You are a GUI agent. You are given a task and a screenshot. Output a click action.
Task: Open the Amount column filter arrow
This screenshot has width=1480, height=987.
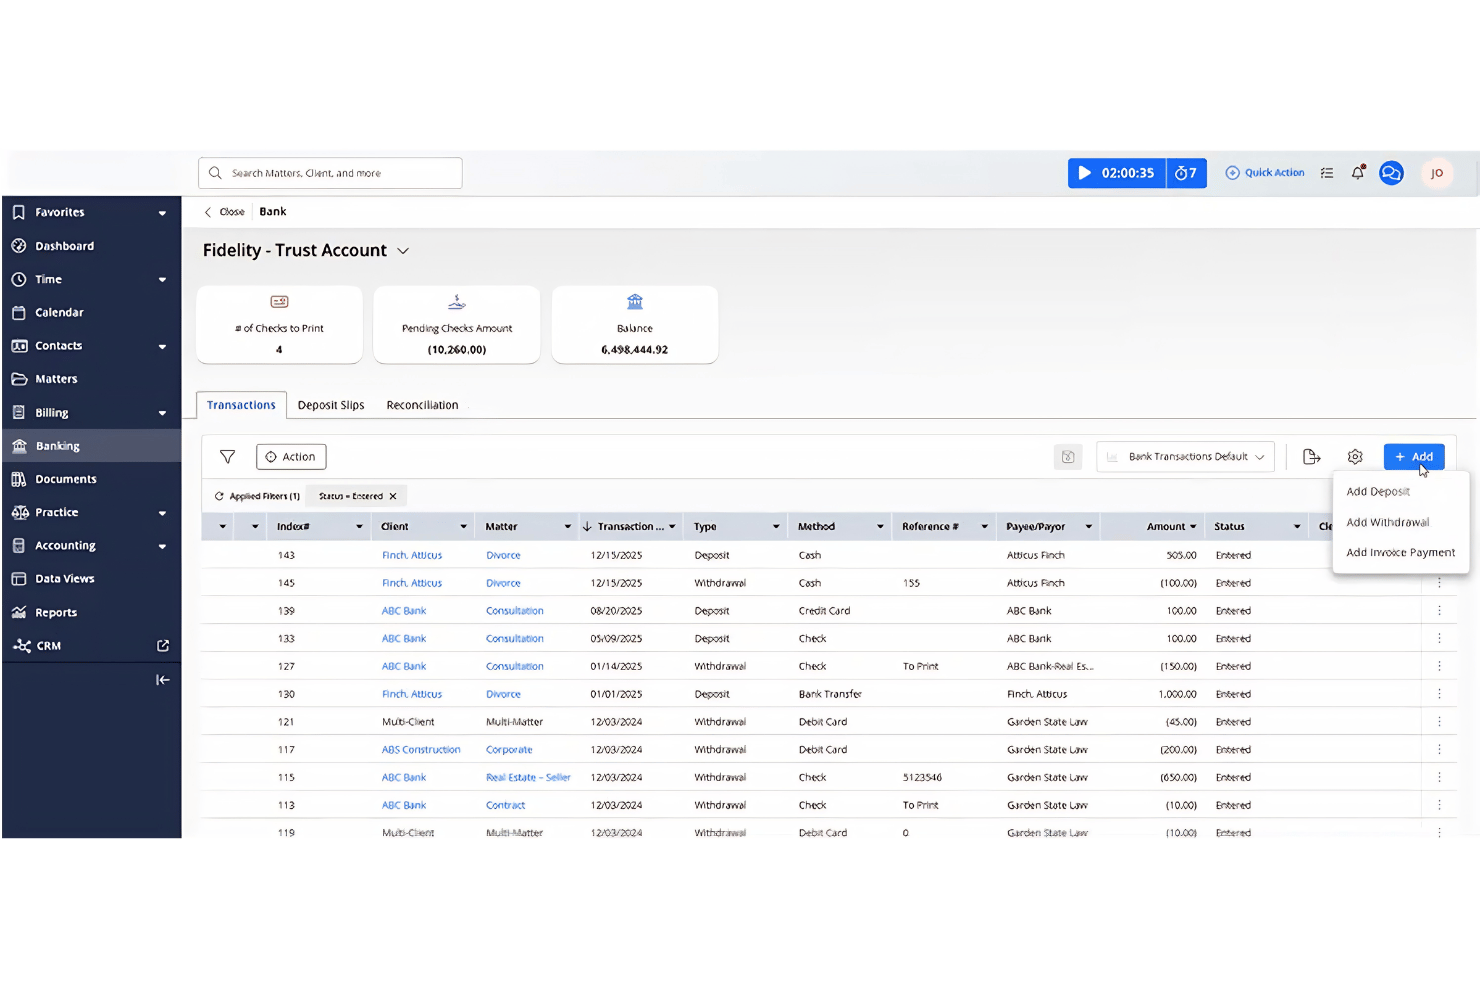(1193, 527)
